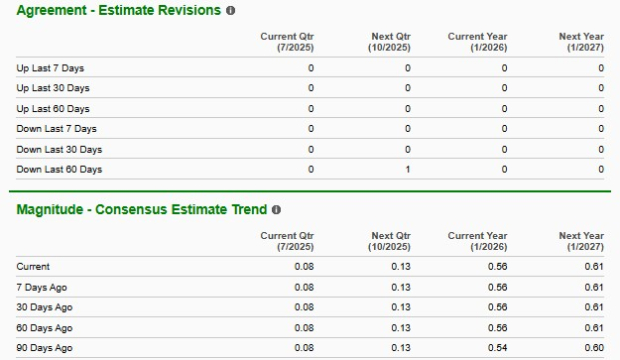Select the 90 Days Ago row label

(x=44, y=348)
